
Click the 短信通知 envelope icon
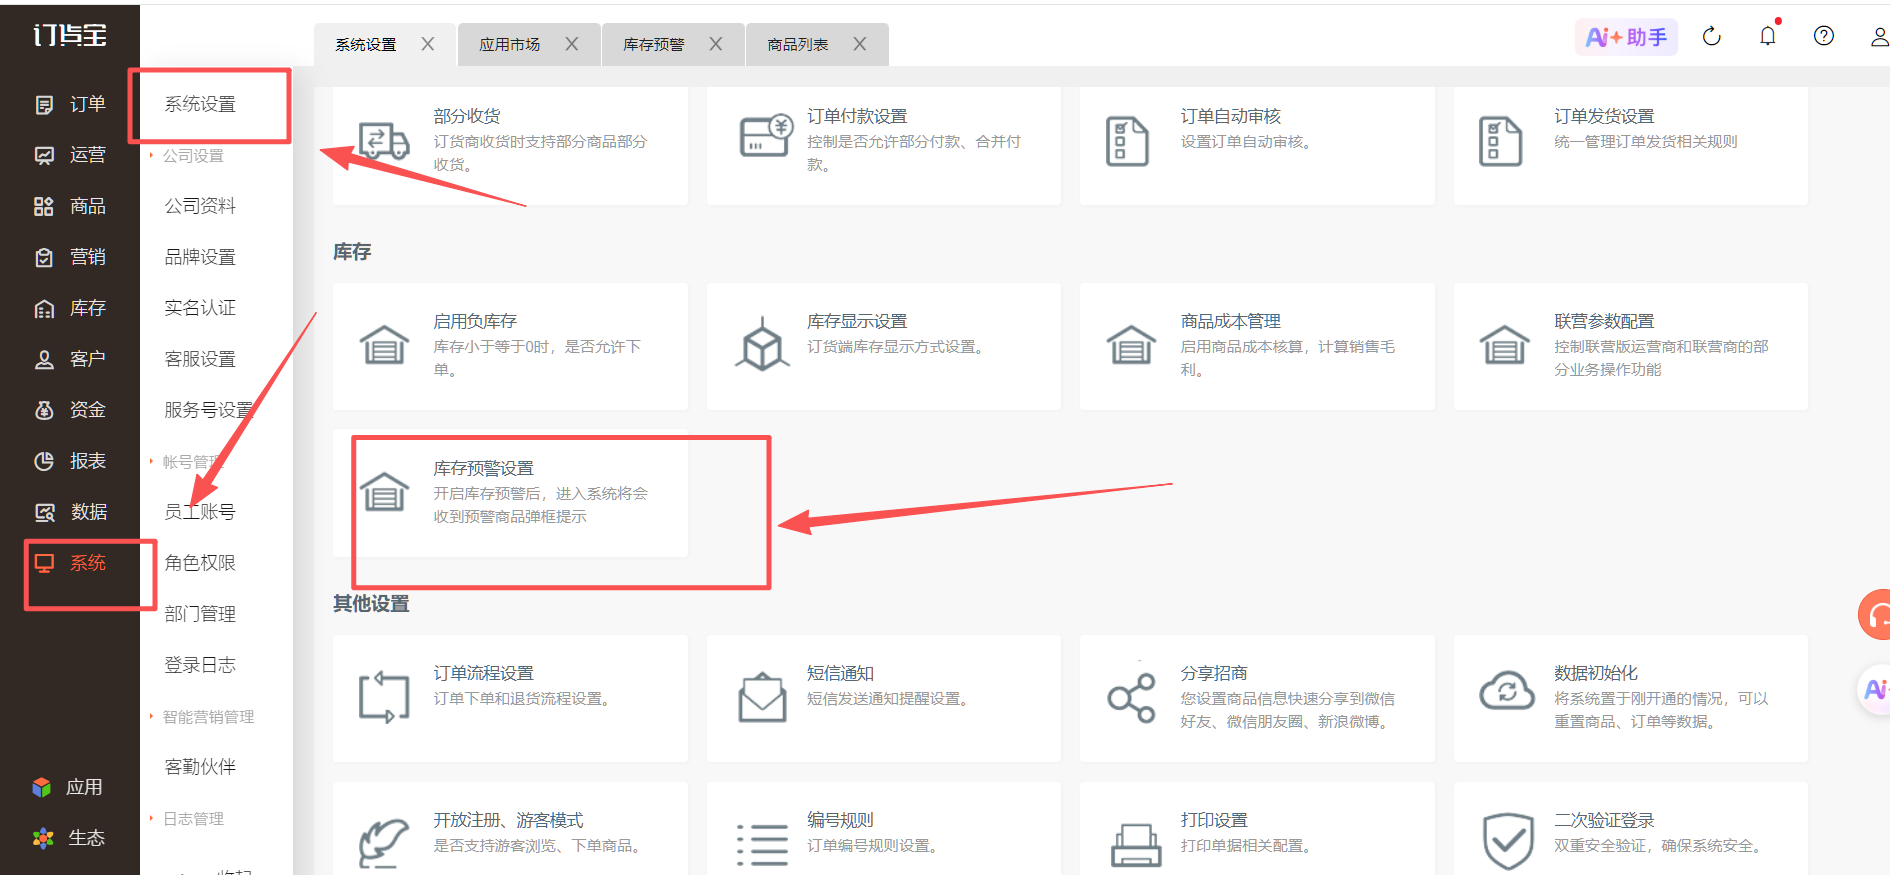pyautogui.click(x=762, y=697)
